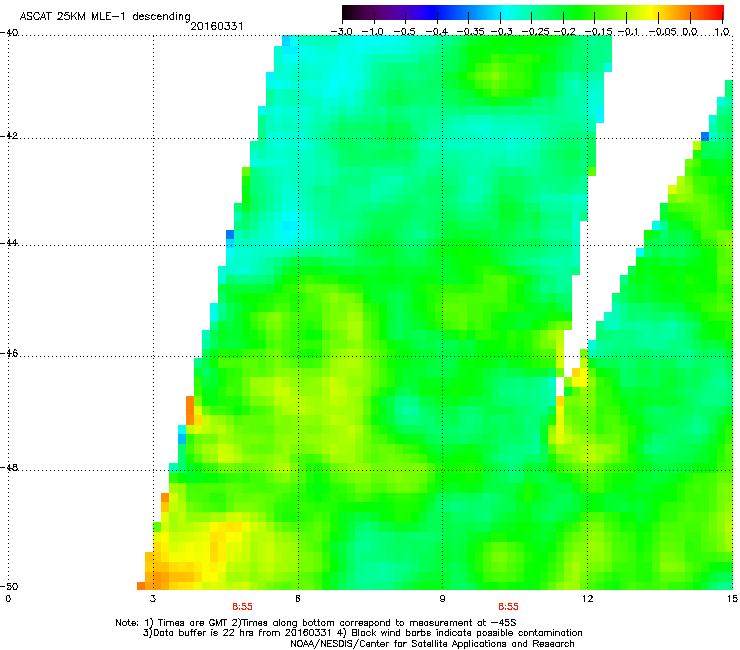Click the date 20160331 beneath the title

[217, 26]
